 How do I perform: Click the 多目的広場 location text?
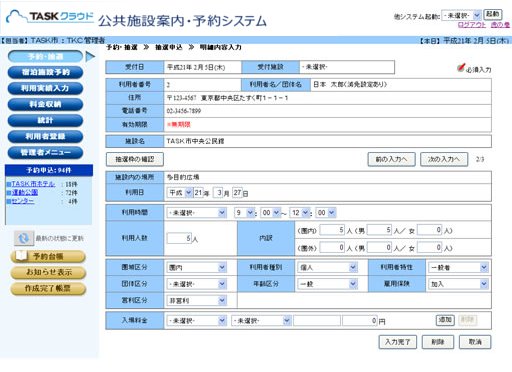click(x=183, y=177)
